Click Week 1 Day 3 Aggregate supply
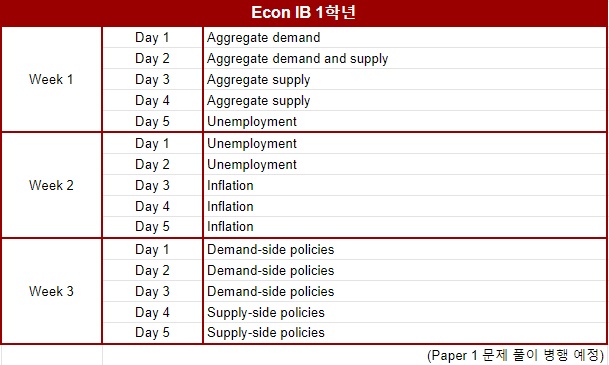Screen dimensions: 609x365 pos(405,80)
